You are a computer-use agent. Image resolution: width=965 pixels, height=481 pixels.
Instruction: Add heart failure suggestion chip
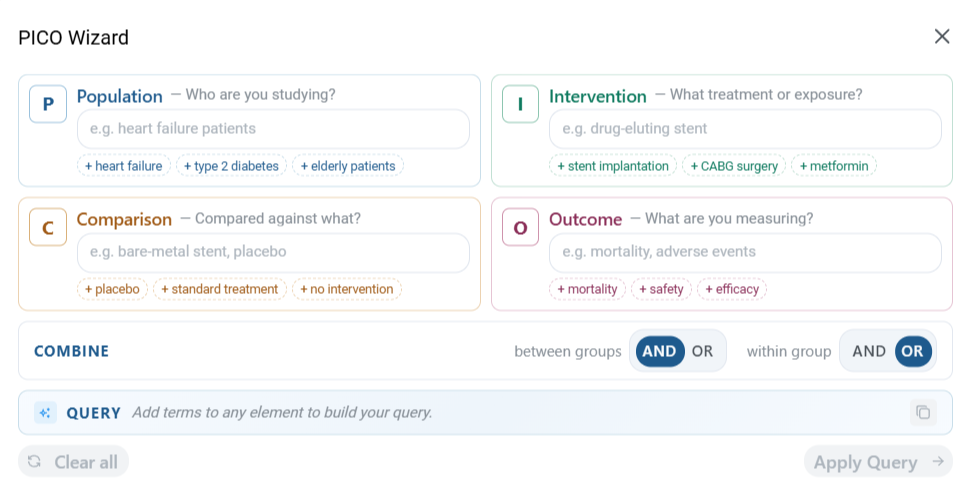[x=124, y=166]
